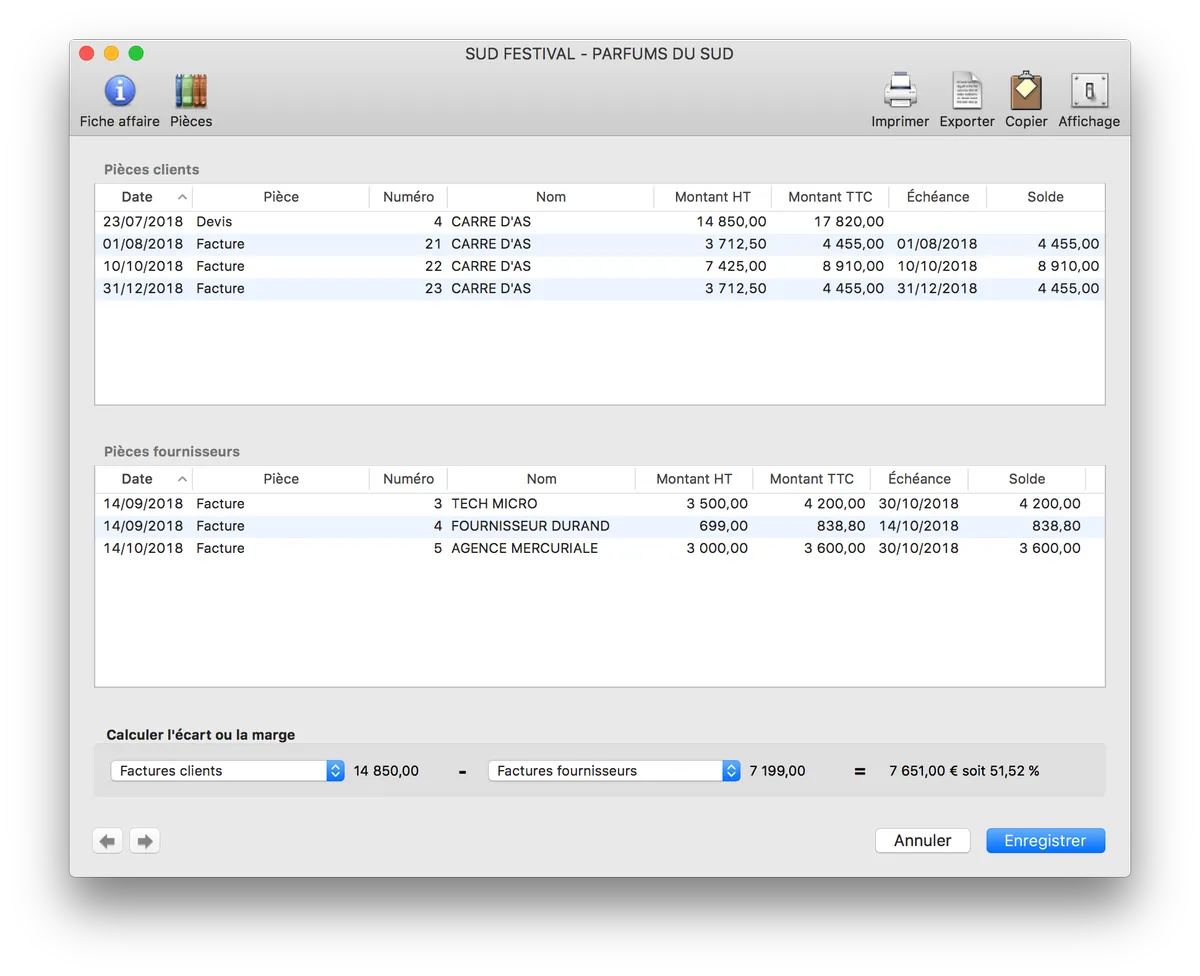
Task: Click the 699,00 Montant HT cell
Action: [723, 526]
